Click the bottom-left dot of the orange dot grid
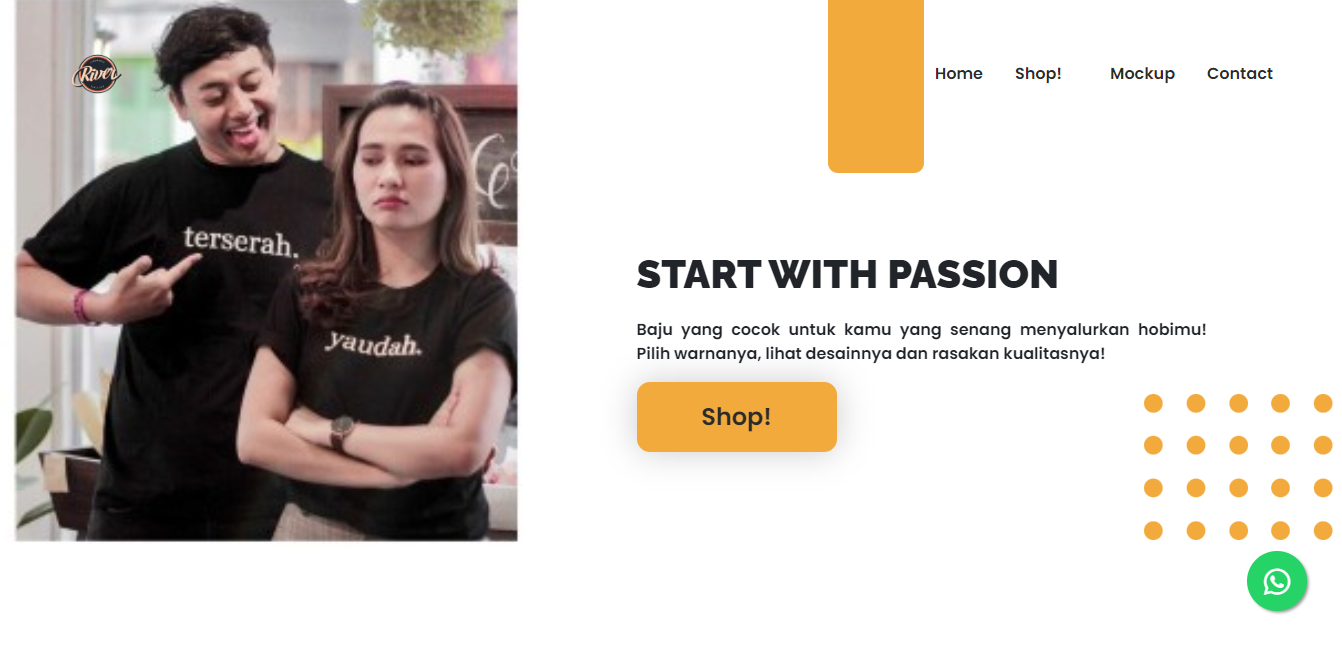Screen dimensions: 1342x651 (x=1153, y=530)
